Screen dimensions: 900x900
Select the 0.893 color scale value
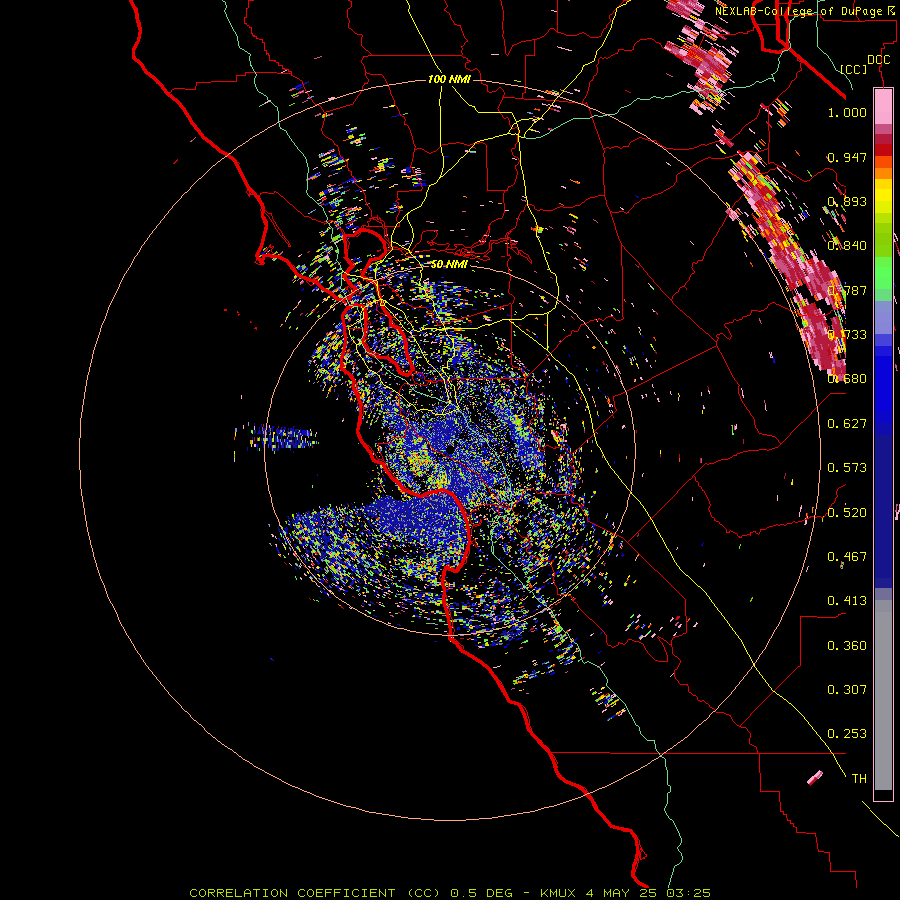coord(847,201)
